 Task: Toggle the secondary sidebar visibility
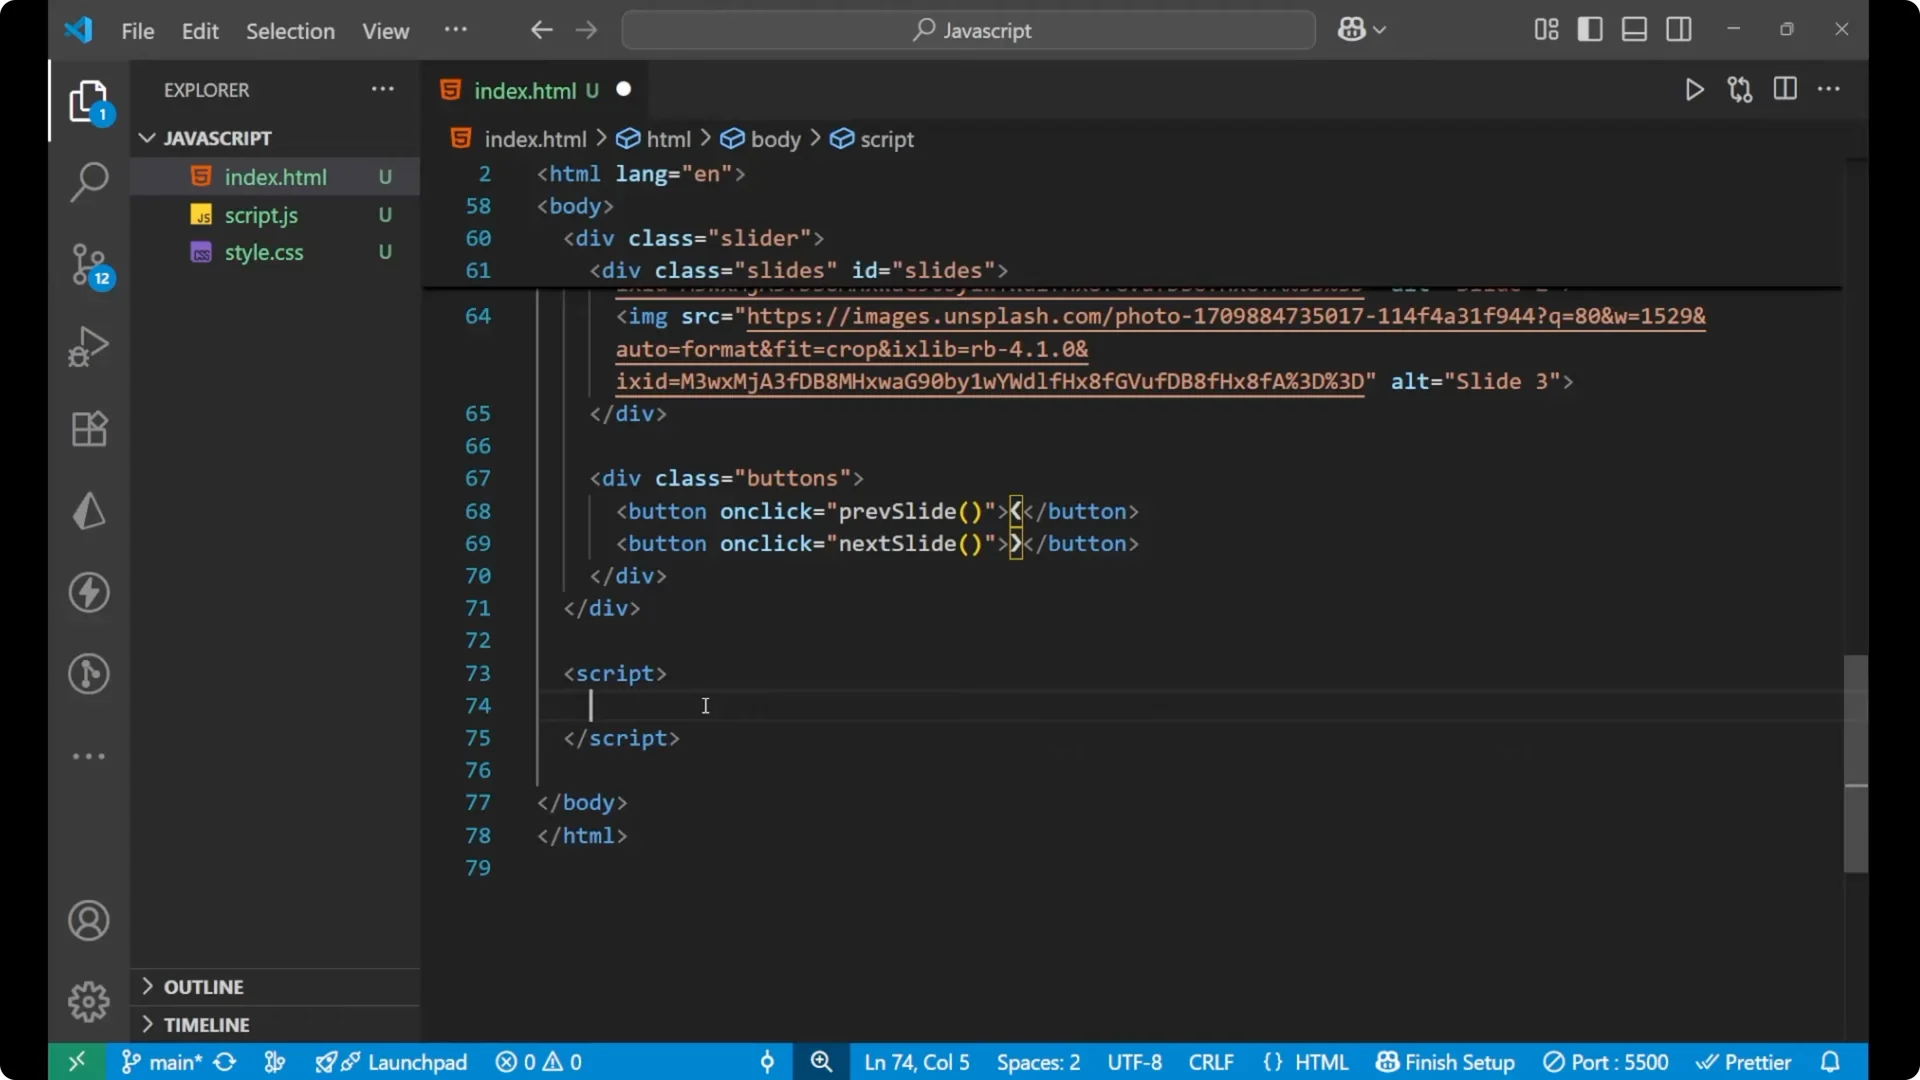coord(1679,29)
